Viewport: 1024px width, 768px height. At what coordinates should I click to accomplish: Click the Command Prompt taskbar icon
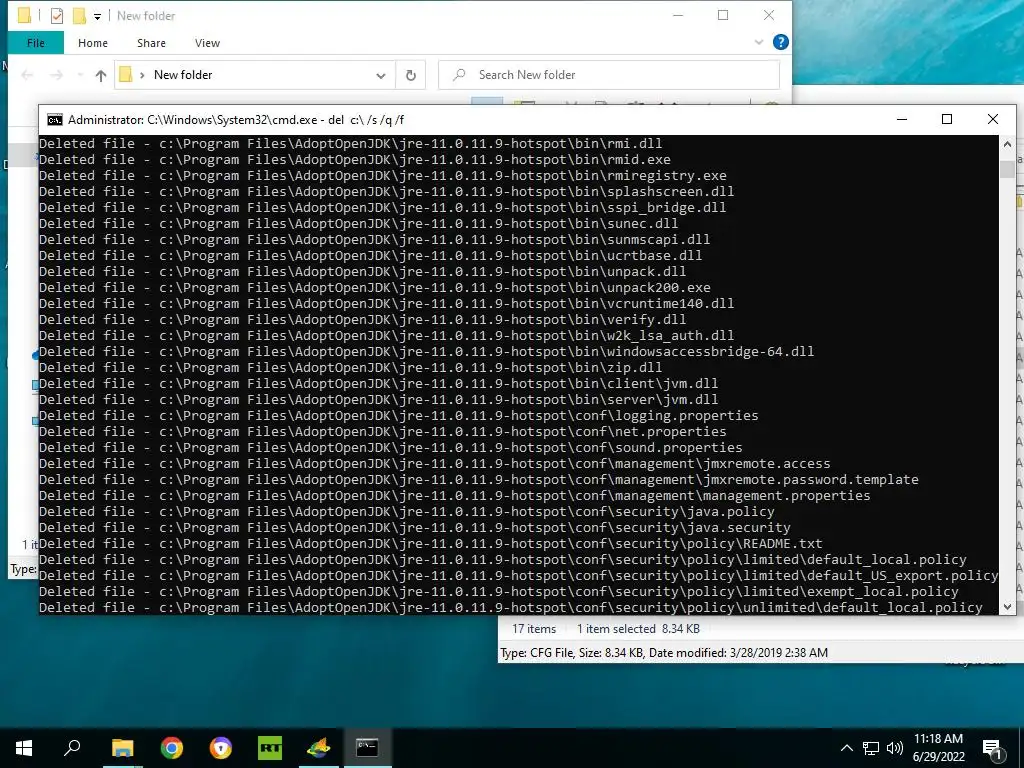point(367,748)
